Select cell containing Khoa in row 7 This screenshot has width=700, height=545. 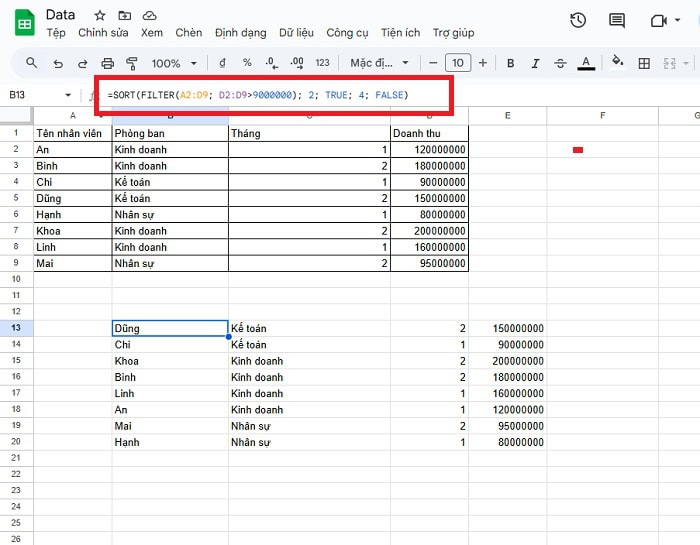click(x=72, y=231)
